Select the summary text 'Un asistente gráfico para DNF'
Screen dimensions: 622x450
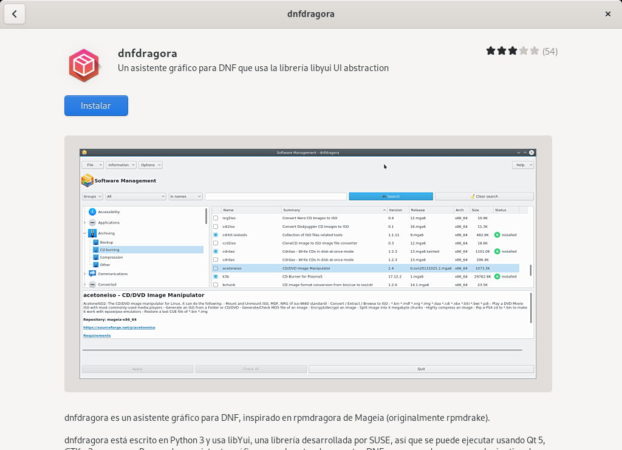click(x=177, y=68)
